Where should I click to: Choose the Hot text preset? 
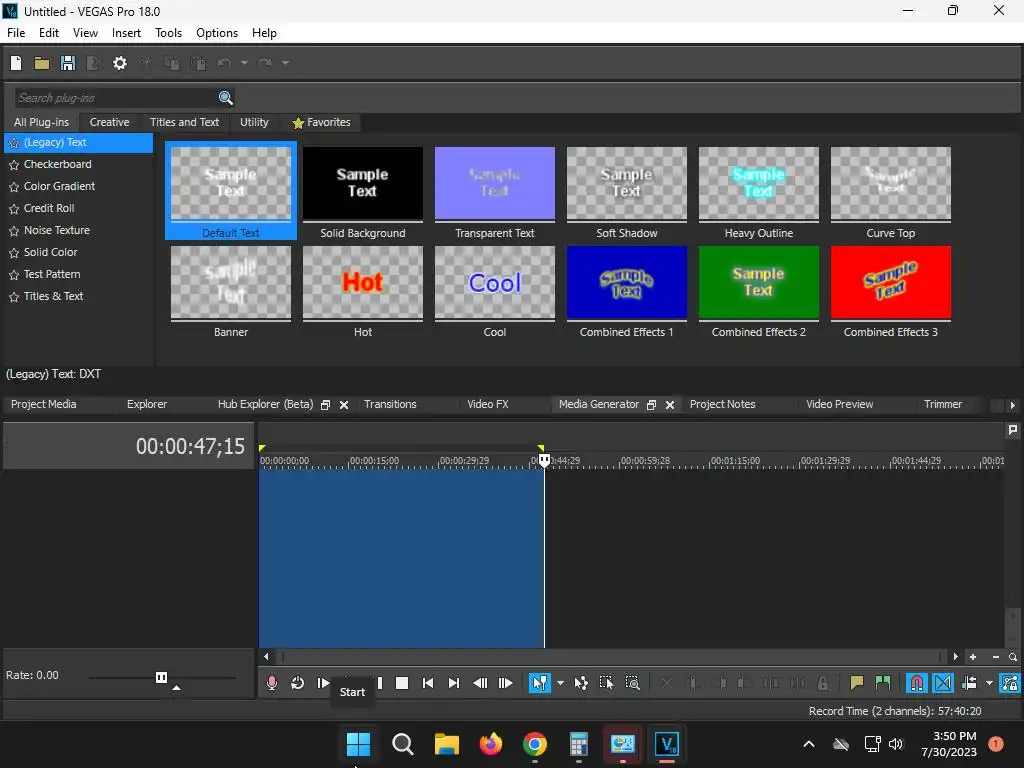click(362, 291)
